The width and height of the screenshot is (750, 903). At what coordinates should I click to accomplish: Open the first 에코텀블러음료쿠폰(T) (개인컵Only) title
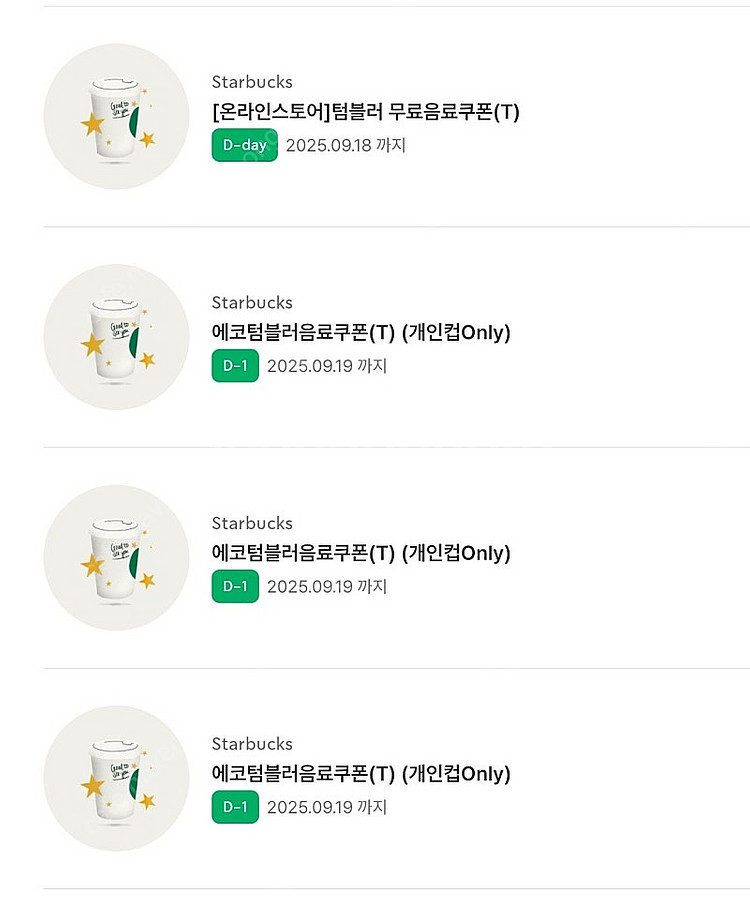click(x=361, y=333)
